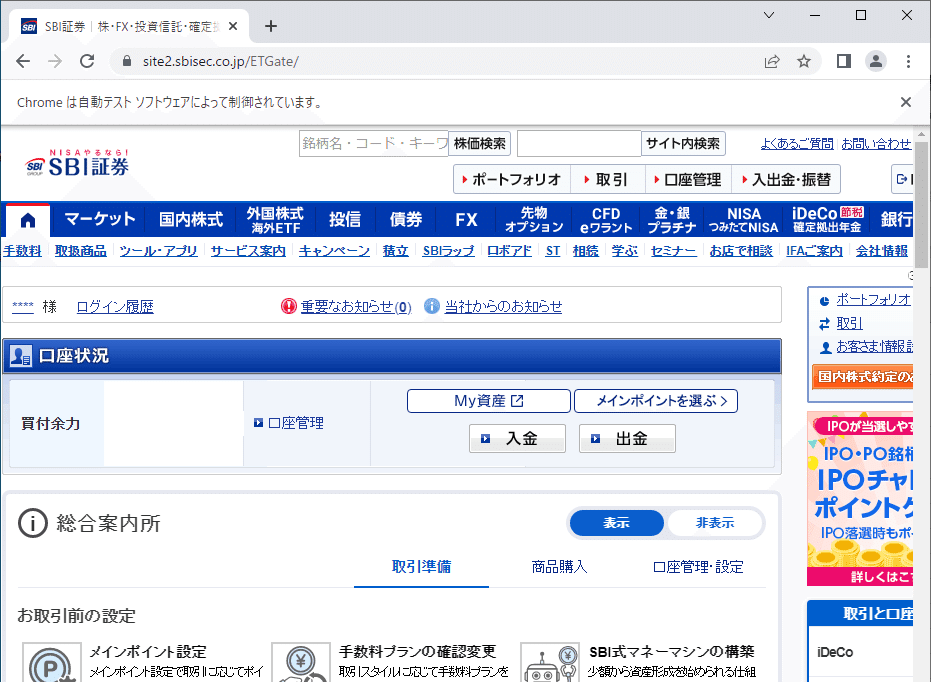Select the FX navigation tab
The image size is (931, 682).
(x=467, y=219)
